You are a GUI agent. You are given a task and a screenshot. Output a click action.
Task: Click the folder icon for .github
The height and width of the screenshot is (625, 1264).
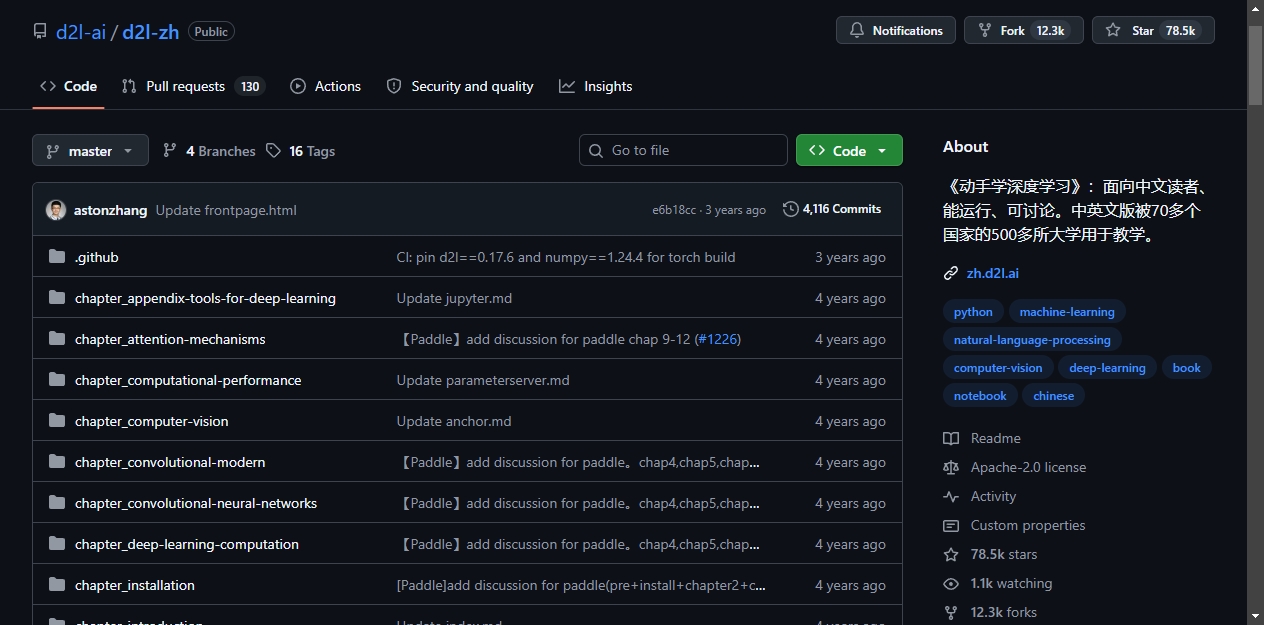(57, 257)
